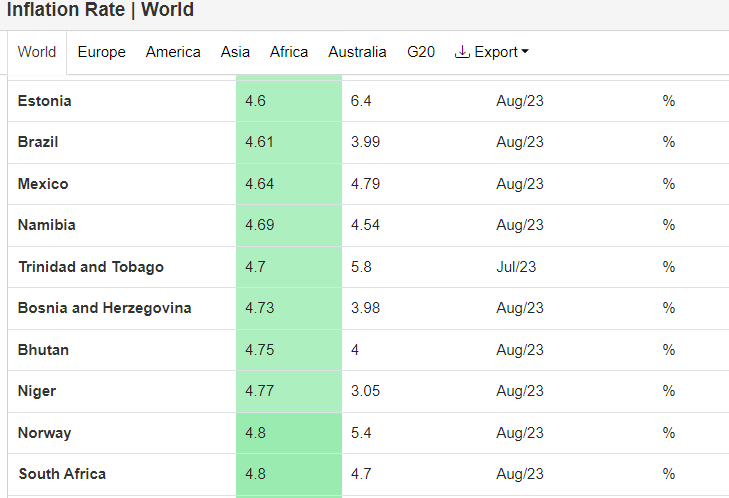
Task: Open the Bhutan country link
Action: 43,350
